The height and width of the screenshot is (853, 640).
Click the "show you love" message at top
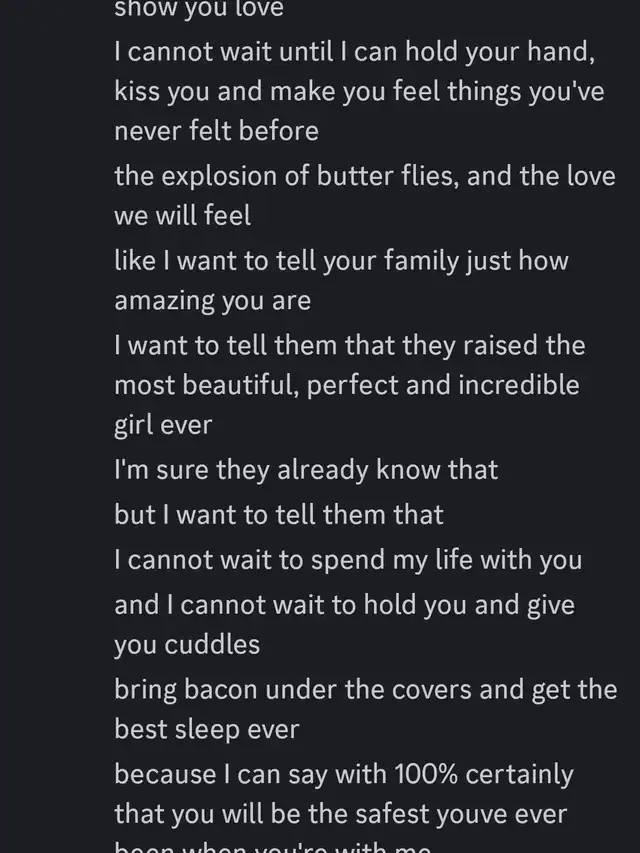point(199,10)
